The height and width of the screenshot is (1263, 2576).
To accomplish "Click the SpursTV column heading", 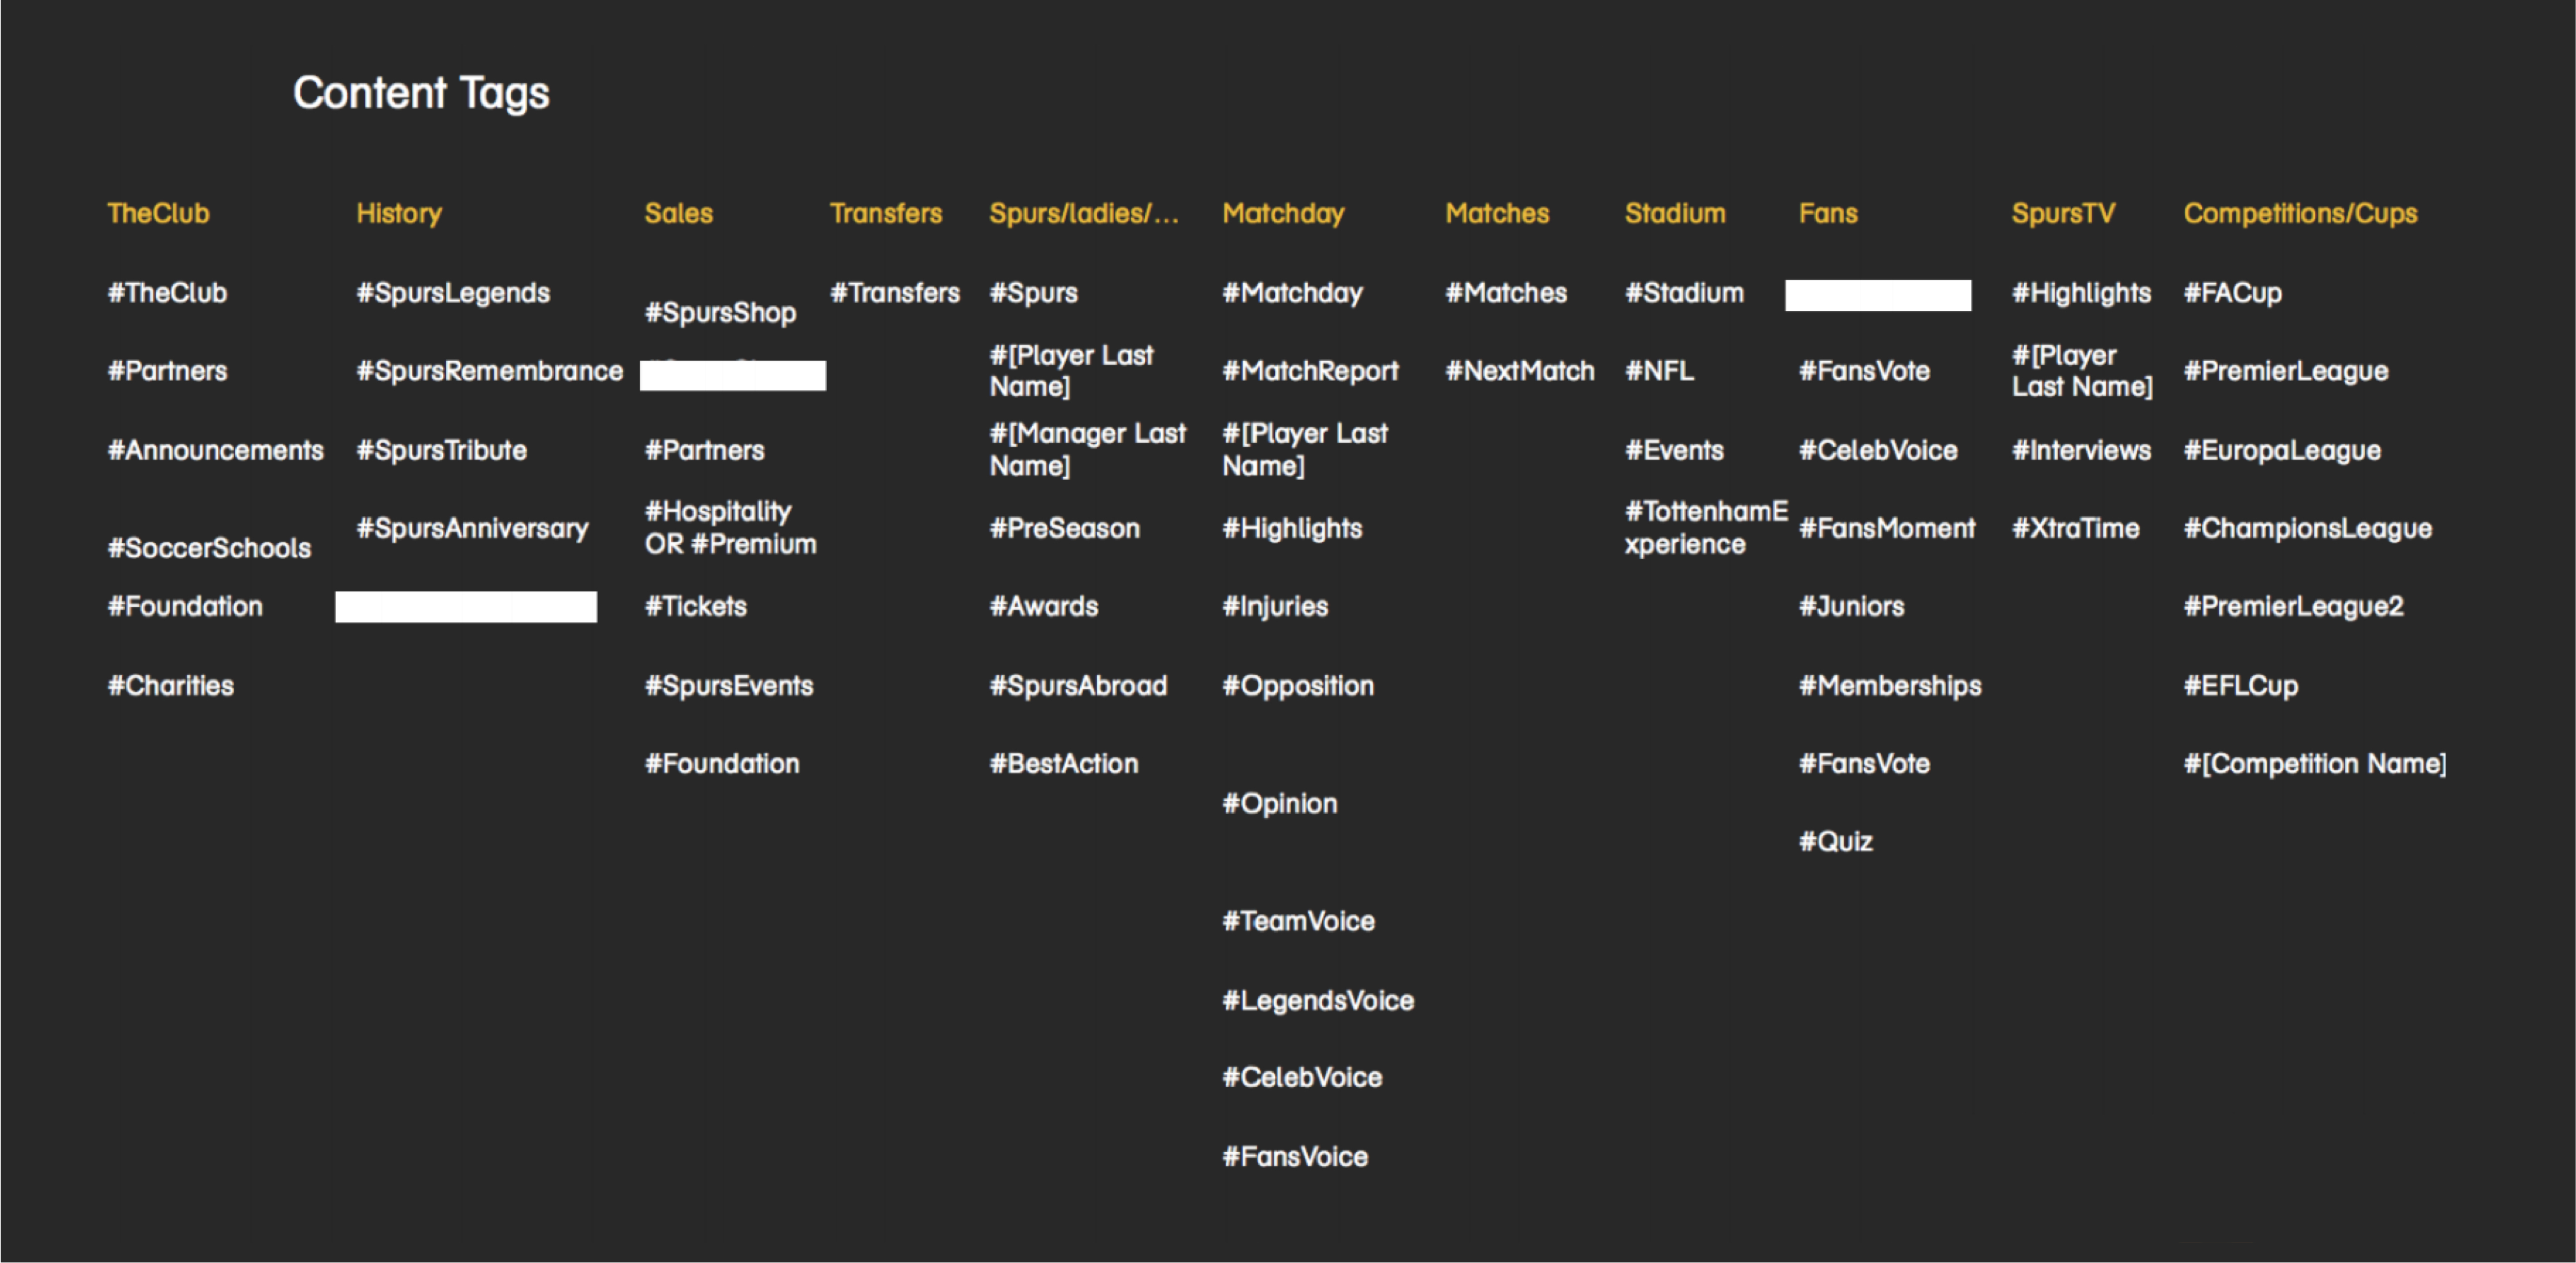I will pyautogui.click(x=2062, y=213).
